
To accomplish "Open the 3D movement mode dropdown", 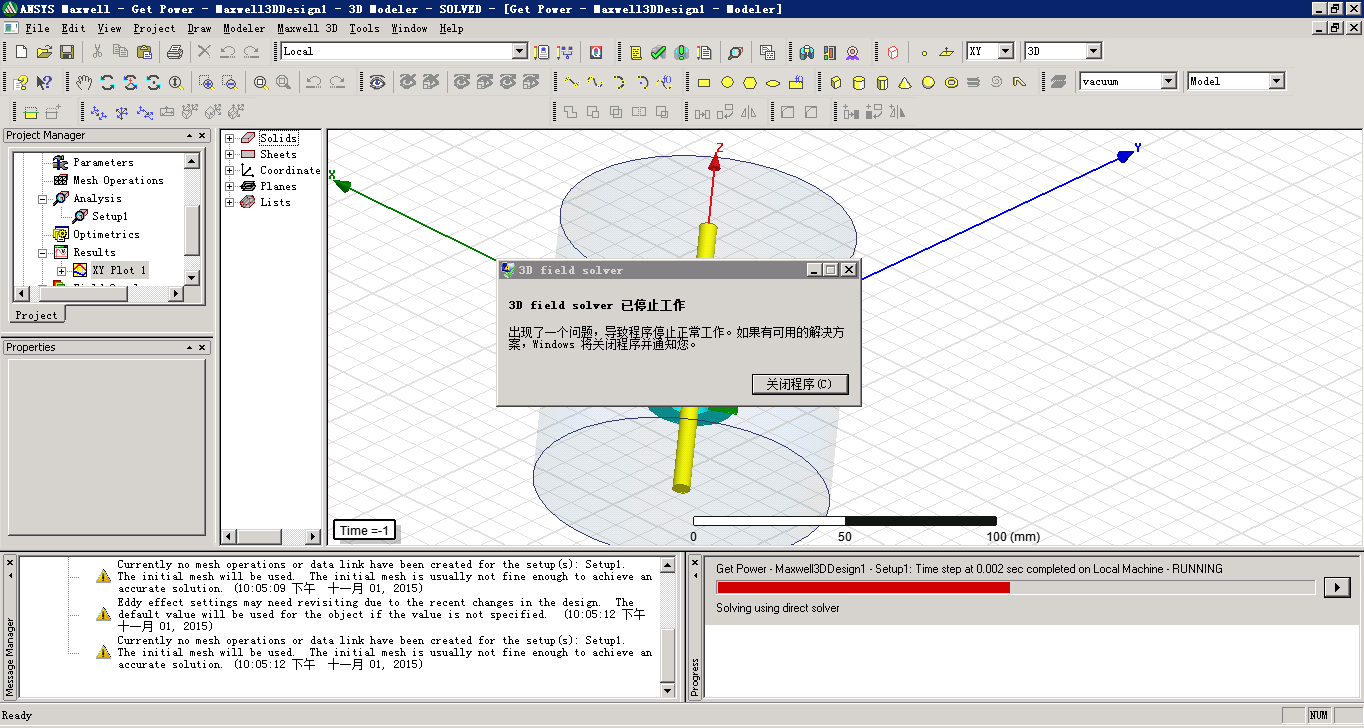I will pos(1093,51).
